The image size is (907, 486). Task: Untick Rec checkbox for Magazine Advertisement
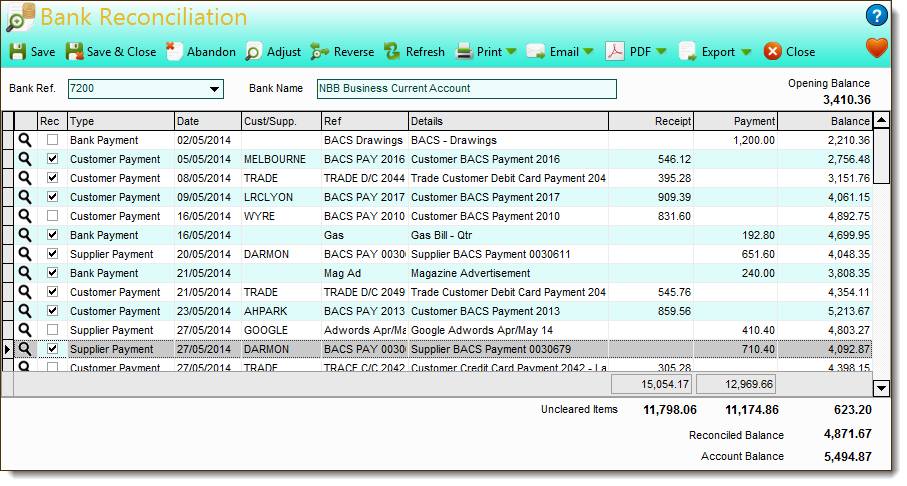coord(53,273)
